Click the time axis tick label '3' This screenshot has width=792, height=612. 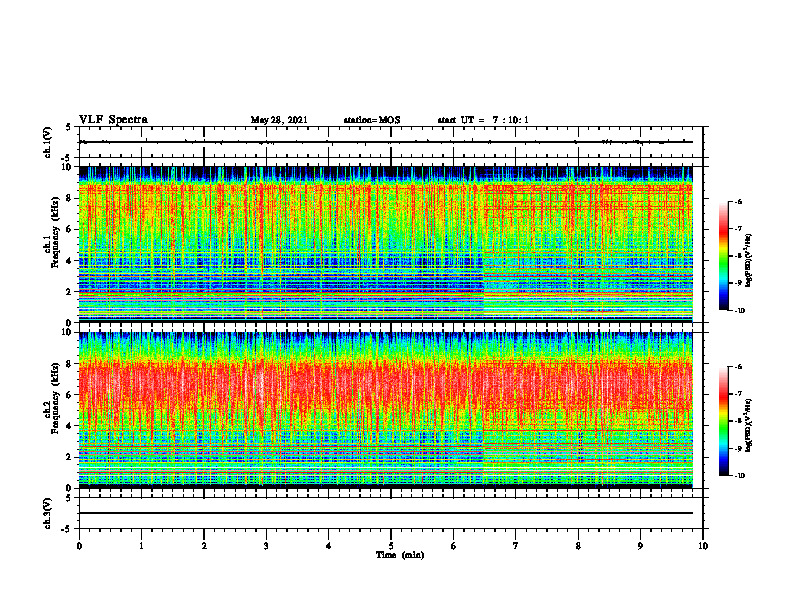tap(266, 546)
